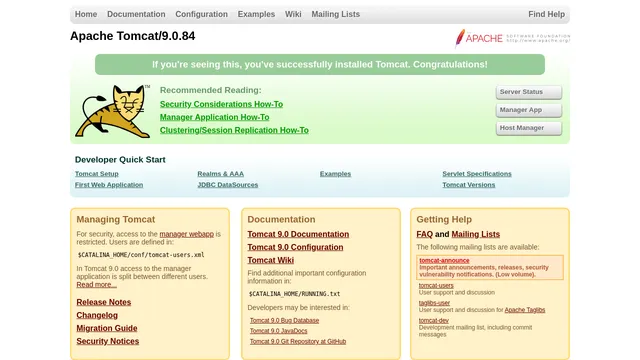Open the Release Notes link
Screen dimensions: 640x360
(104, 302)
